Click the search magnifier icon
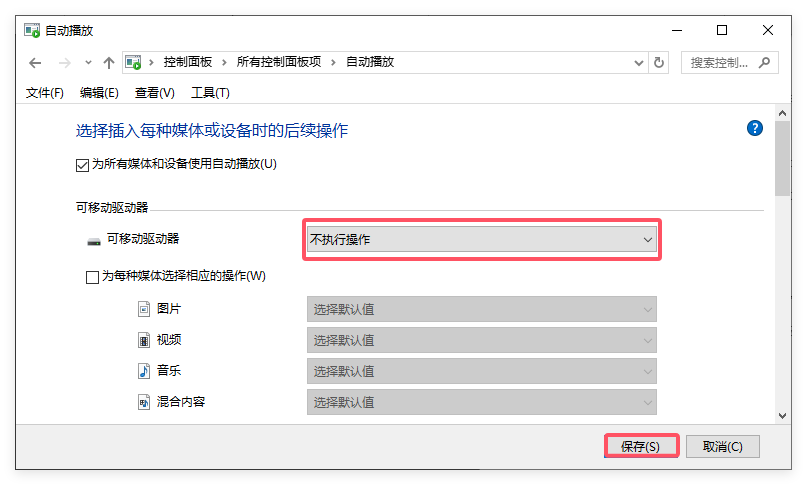Image resolution: width=807 pixels, height=485 pixels. [x=765, y=62]
